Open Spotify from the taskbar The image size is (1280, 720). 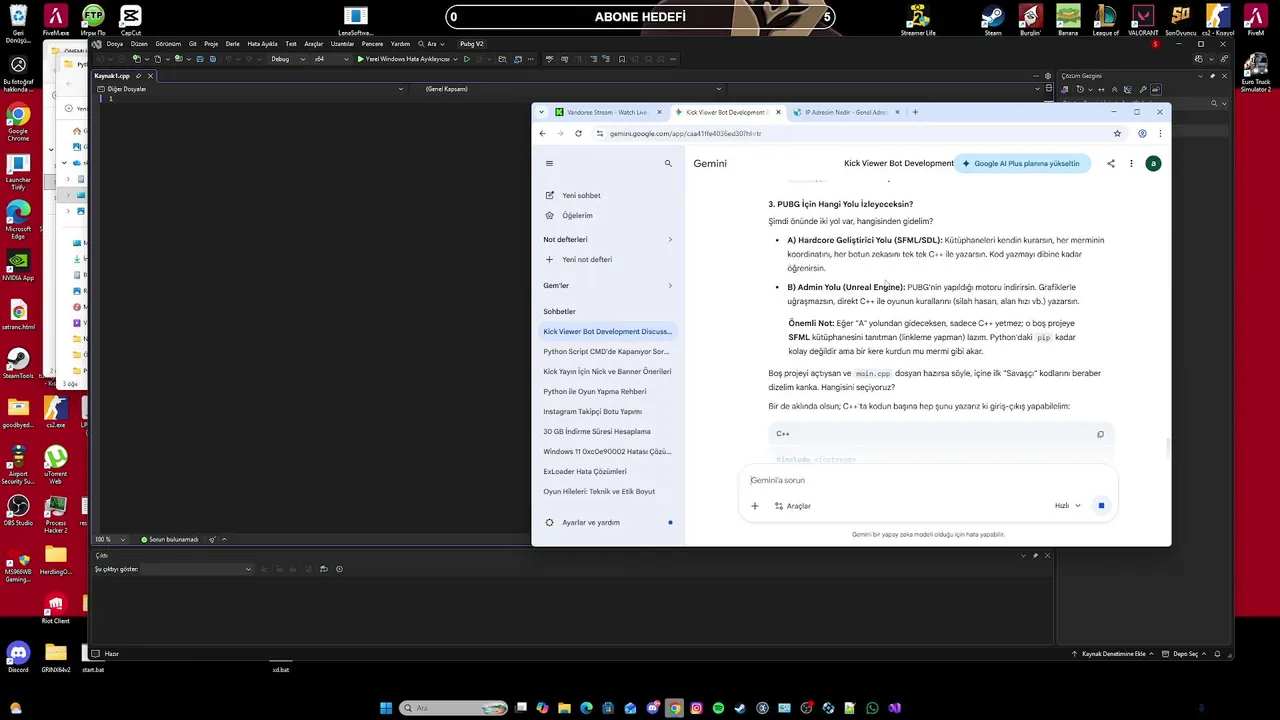point(718,708)
